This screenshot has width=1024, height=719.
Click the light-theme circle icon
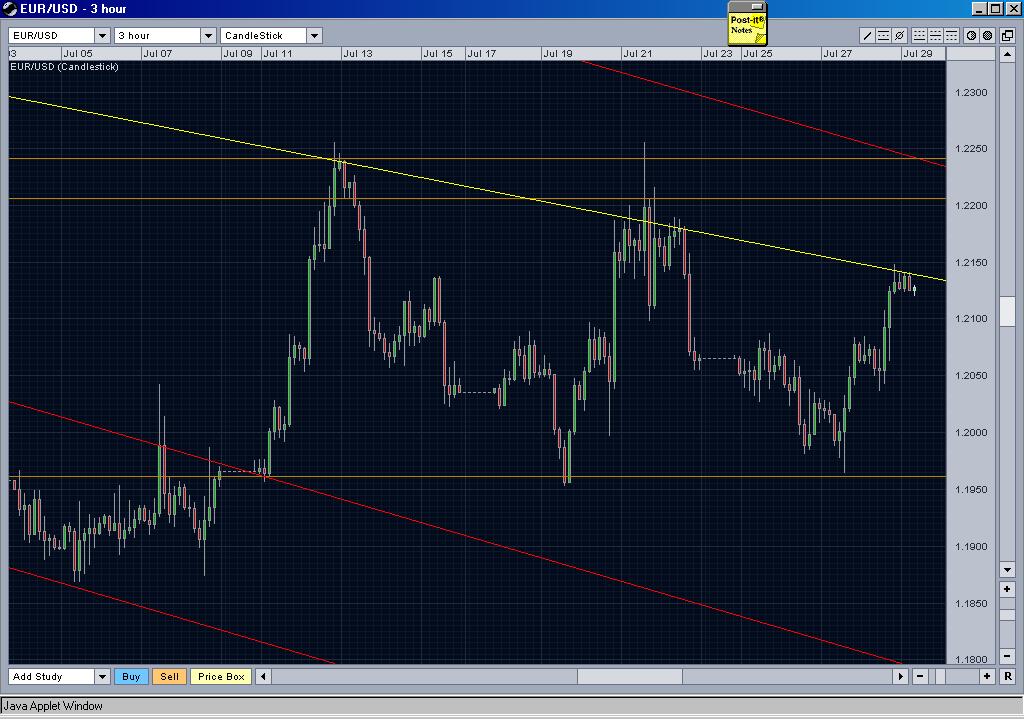pos(970,35)
